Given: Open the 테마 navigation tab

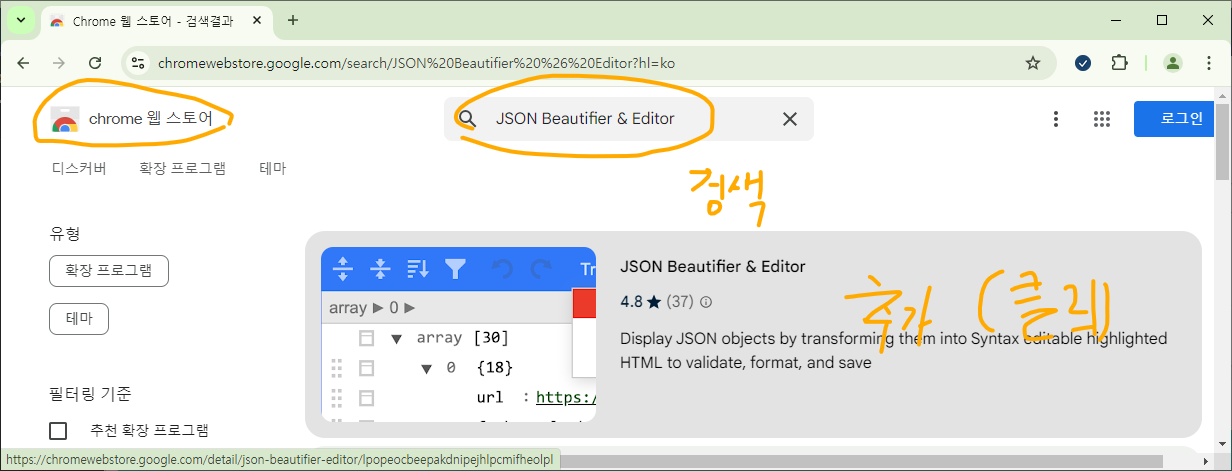Looking at the screenshot, I should [x=272, y=169].
